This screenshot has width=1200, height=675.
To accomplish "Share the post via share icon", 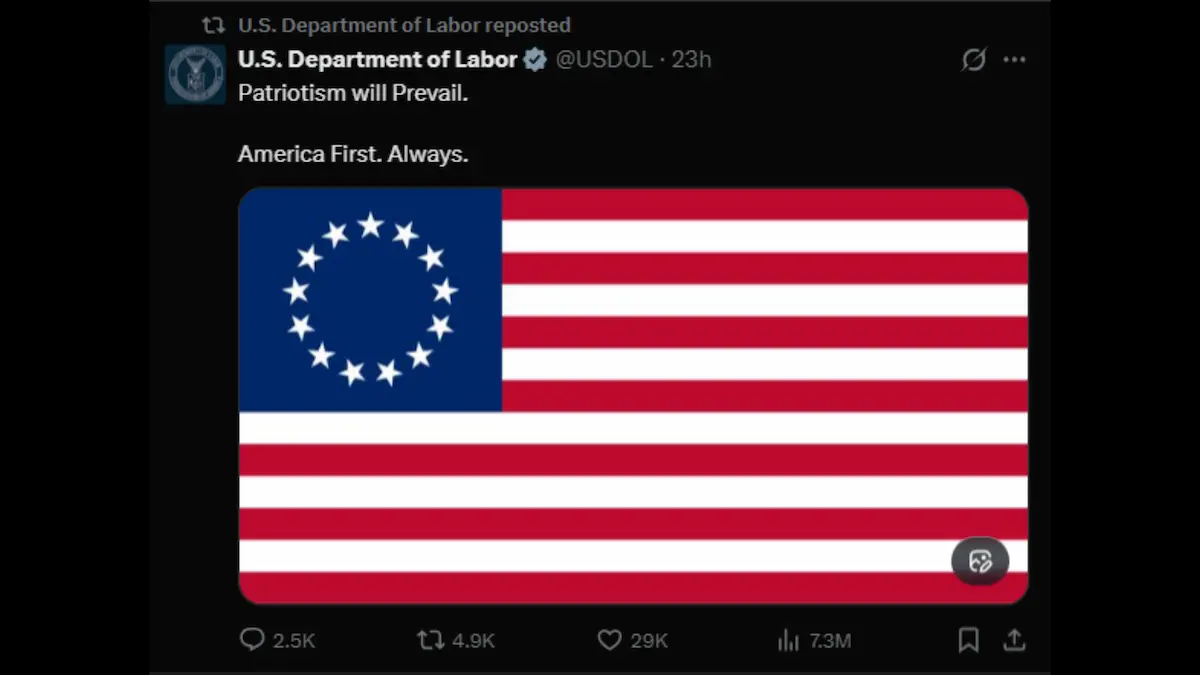I will coord(1013,639).
